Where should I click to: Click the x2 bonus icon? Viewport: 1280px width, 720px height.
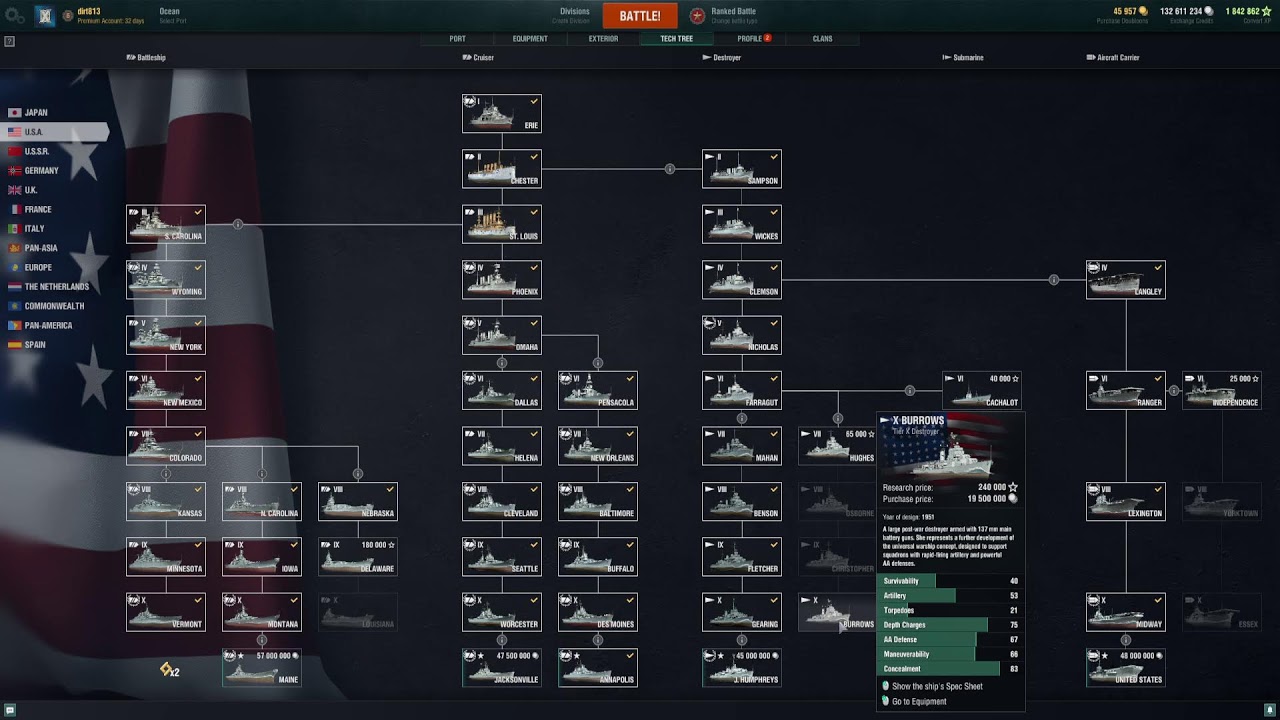170,670
